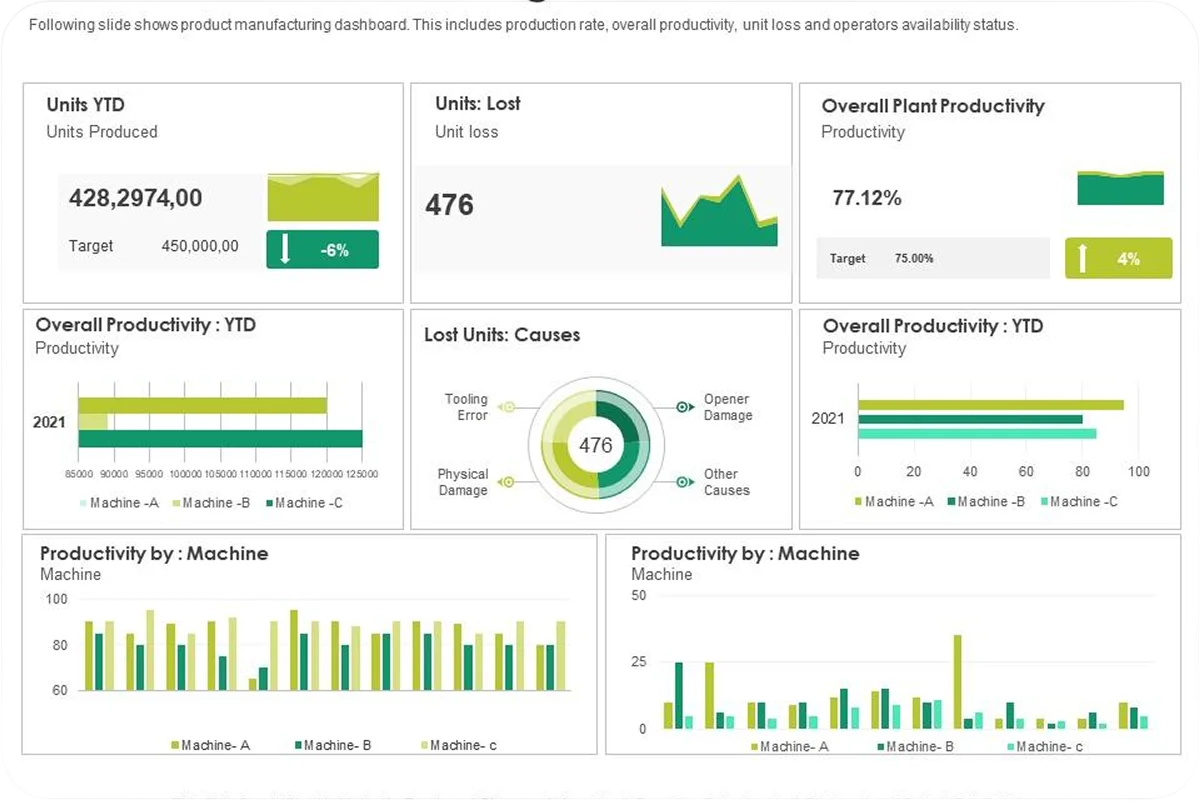The height and width of the screenshot is (801, 1200).
Task: Click the Overall Plant Productivity mini area chart
Action: click(1120, 188)
